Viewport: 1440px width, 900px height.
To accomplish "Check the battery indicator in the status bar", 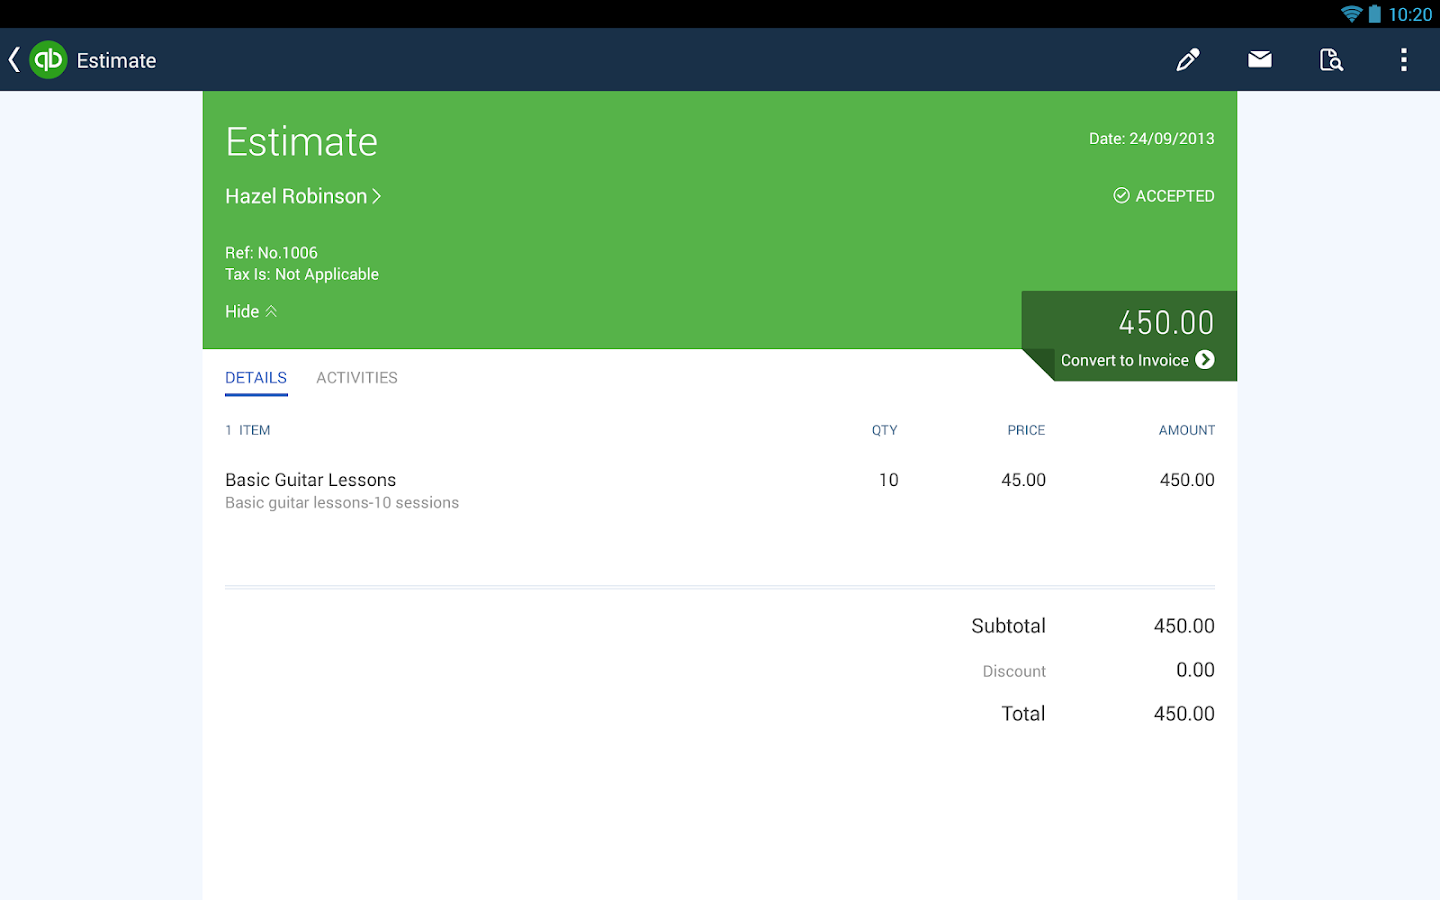I will click(x=1376, y=14).
